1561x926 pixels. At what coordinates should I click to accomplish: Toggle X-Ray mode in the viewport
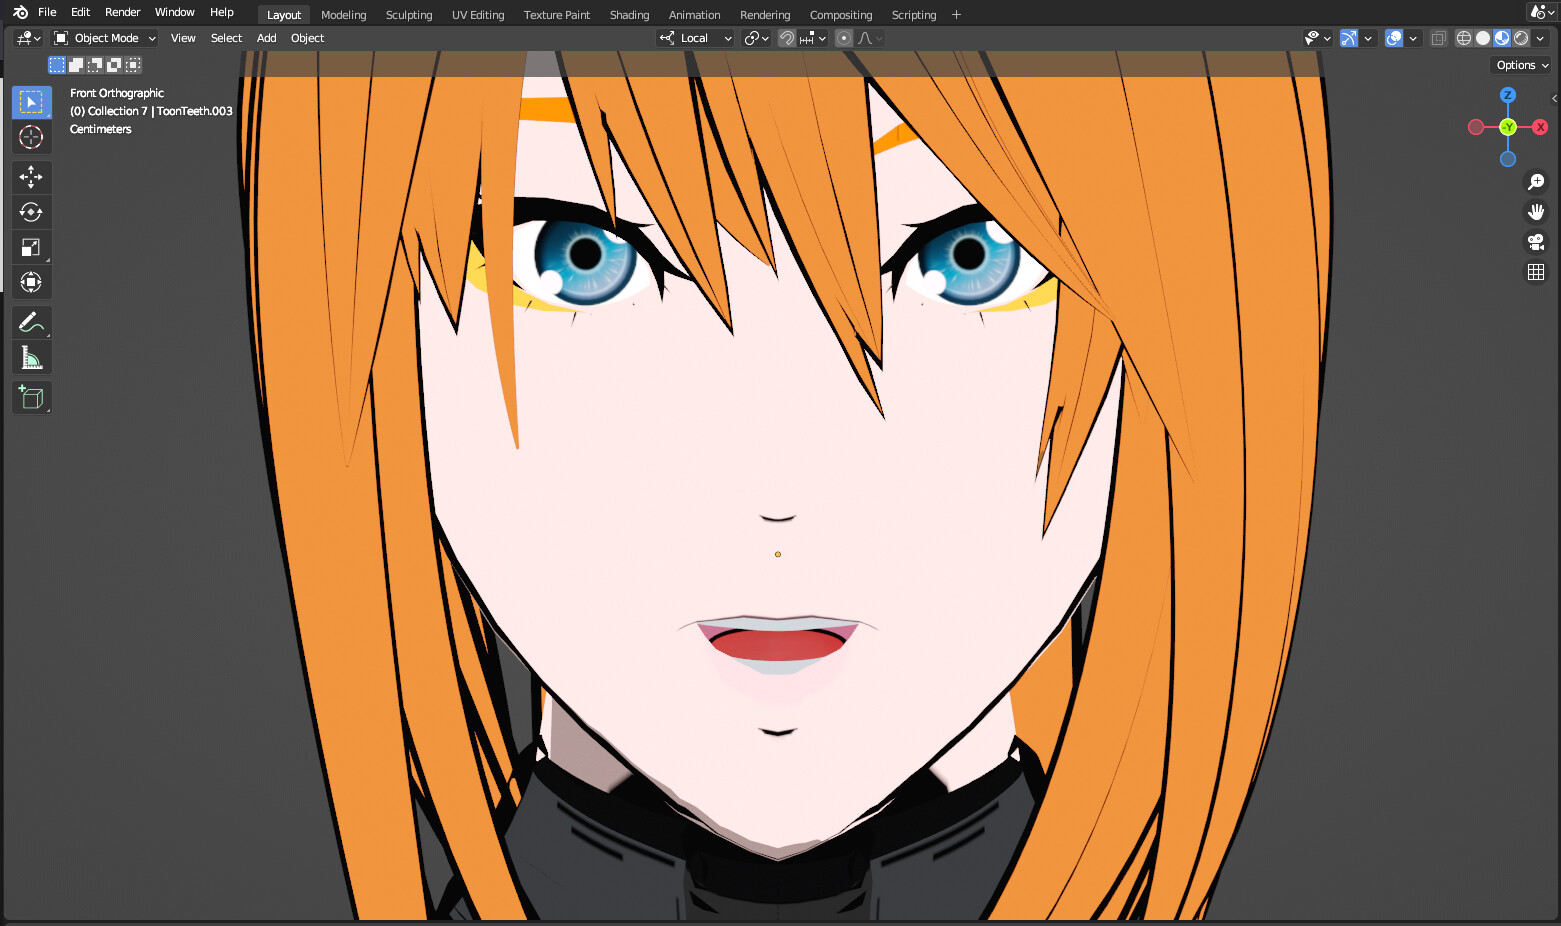click(1438, 37)
